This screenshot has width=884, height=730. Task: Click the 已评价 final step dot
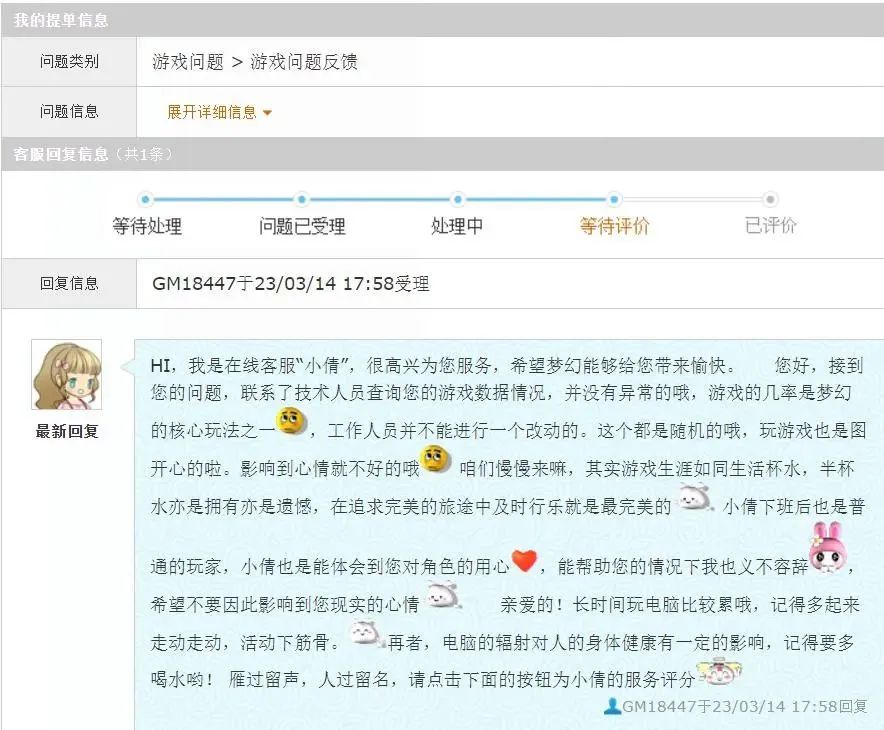pos(770,199)
